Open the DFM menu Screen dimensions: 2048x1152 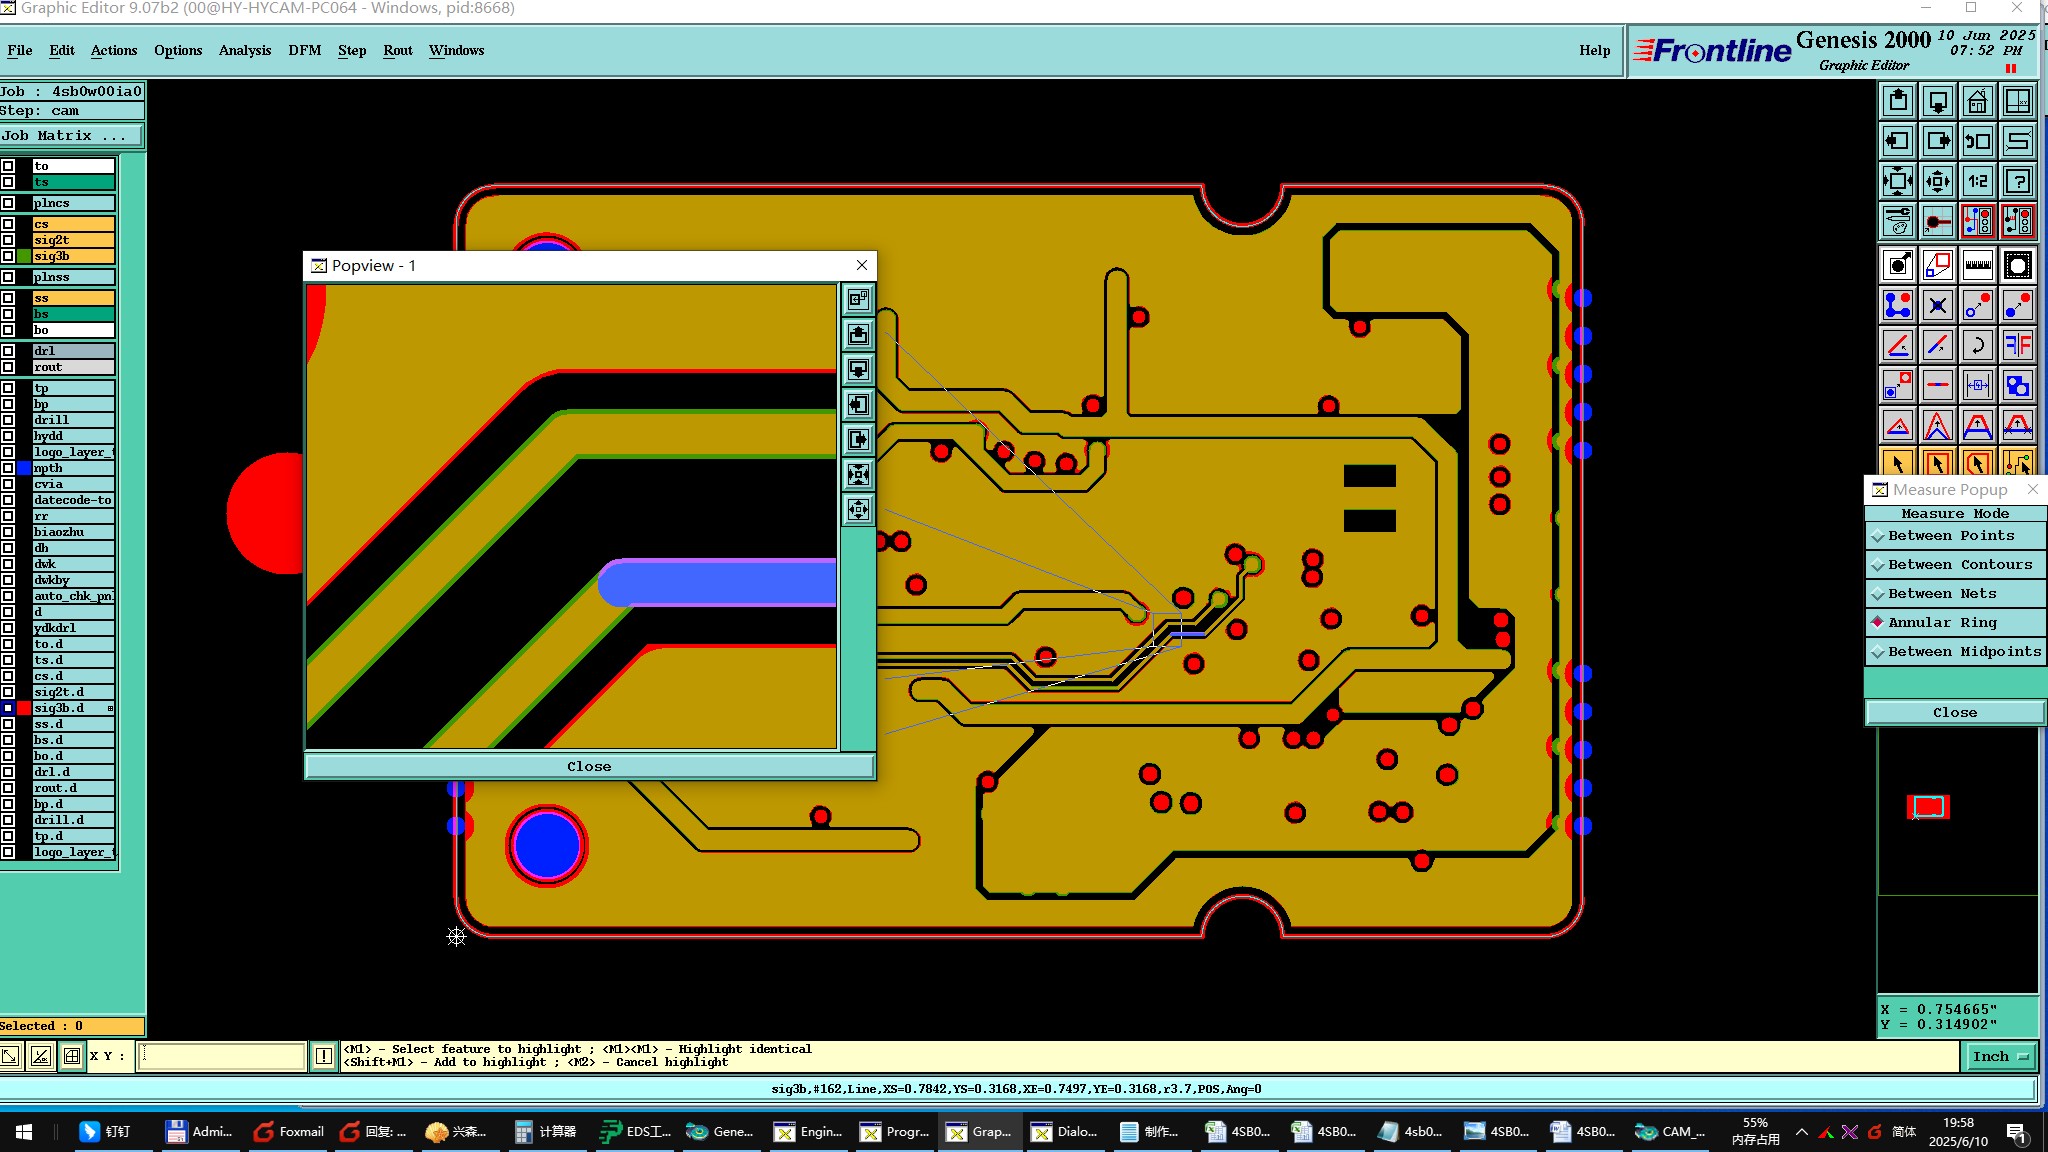[304, 50]
